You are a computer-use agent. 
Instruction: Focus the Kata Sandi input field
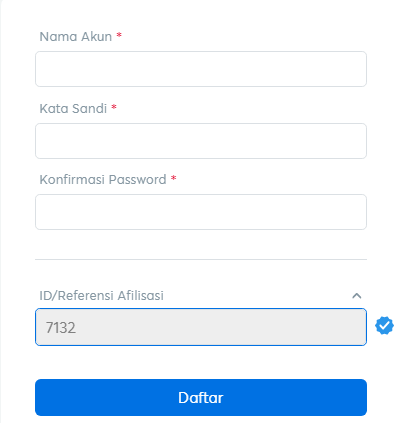[201, 141]
